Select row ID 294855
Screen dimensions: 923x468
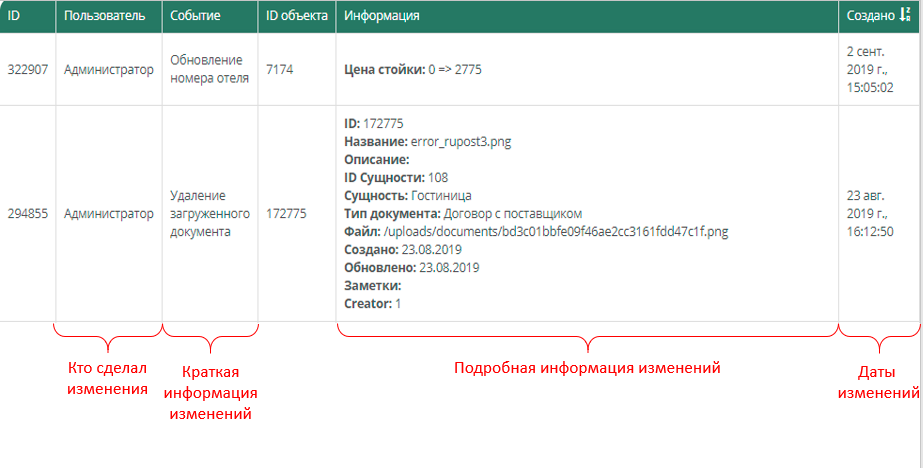[28, 214]
